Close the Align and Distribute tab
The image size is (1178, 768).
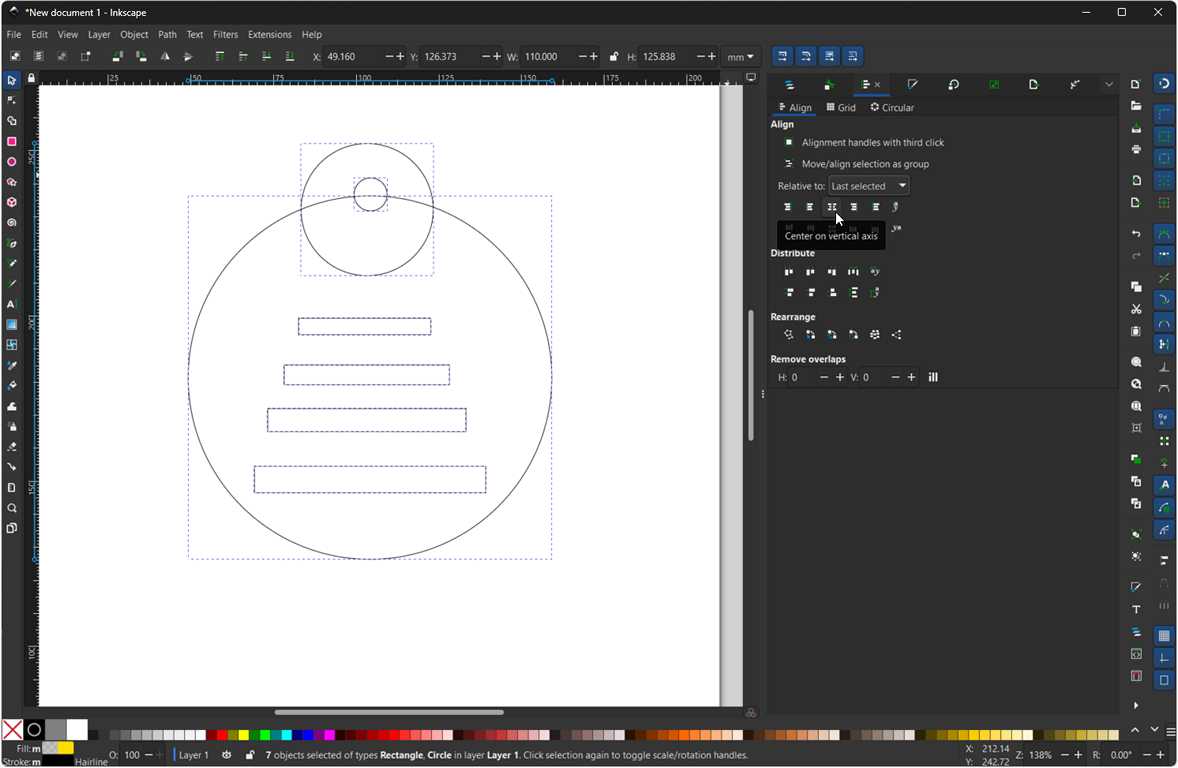[877, 85]
